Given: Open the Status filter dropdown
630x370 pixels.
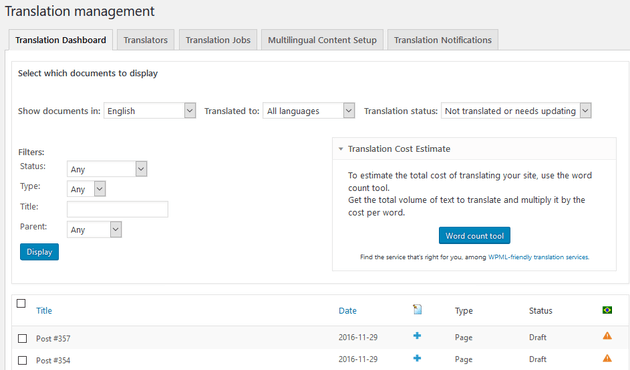Looking at the screenshot, I should tap(107, 169).
